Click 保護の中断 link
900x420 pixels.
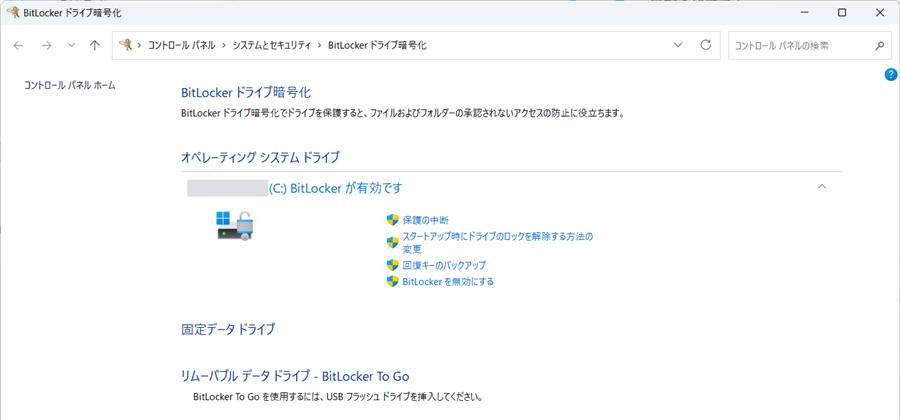point(426,220)
